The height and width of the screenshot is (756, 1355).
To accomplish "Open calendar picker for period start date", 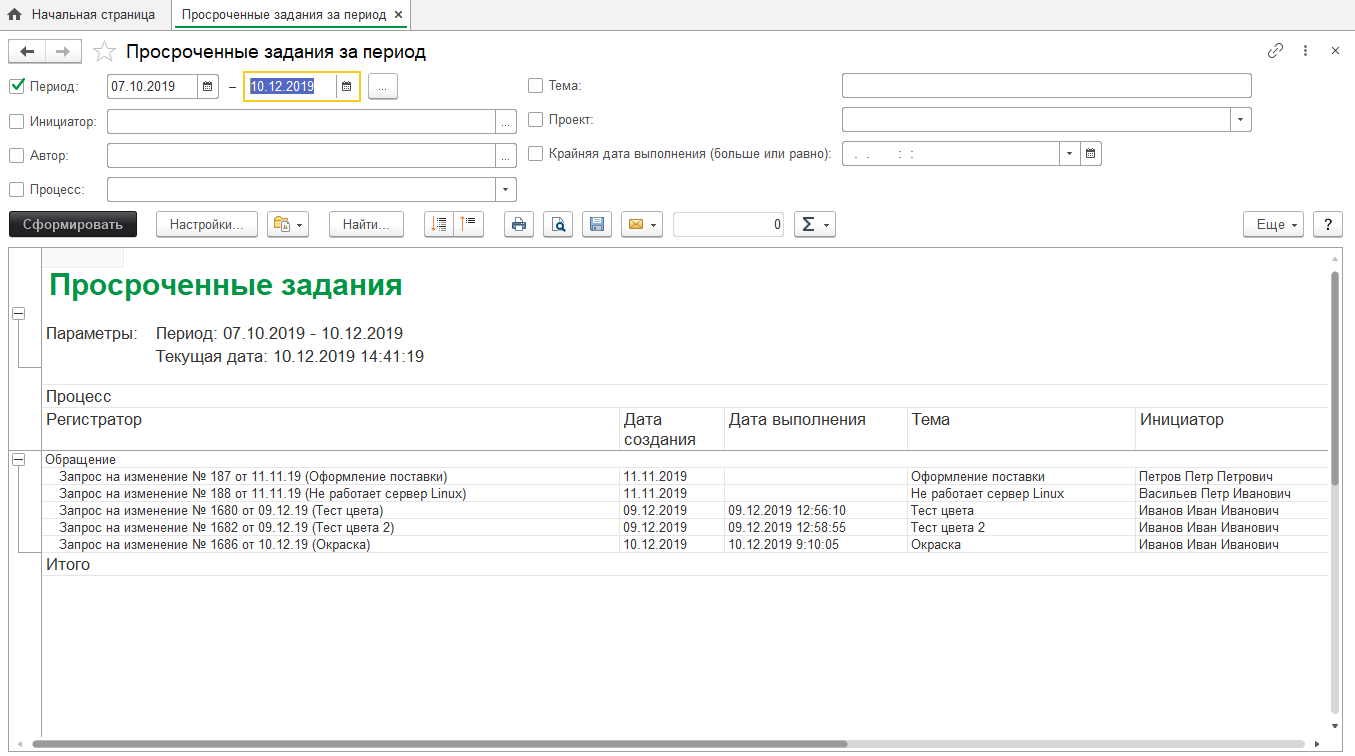I will point(208,87).
